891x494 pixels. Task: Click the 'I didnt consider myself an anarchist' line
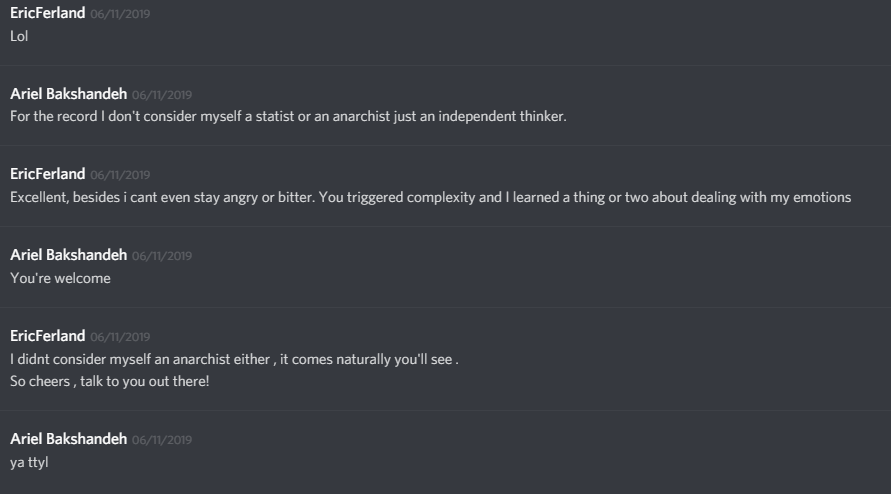pyautogui.click(x=234, y=359)
